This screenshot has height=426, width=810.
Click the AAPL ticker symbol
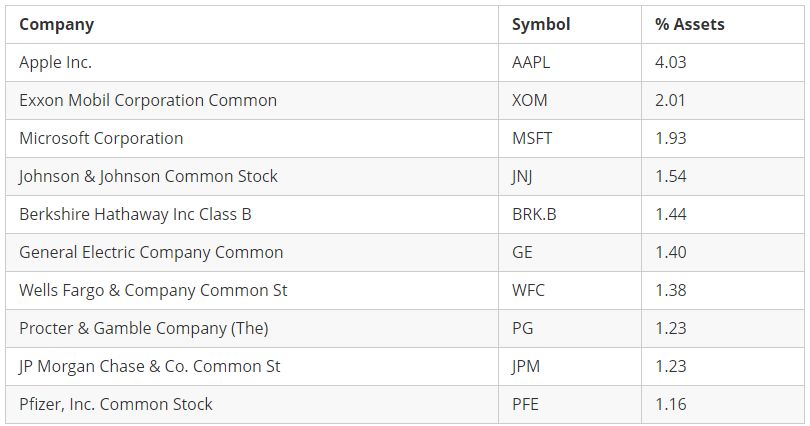pos(531,62)
